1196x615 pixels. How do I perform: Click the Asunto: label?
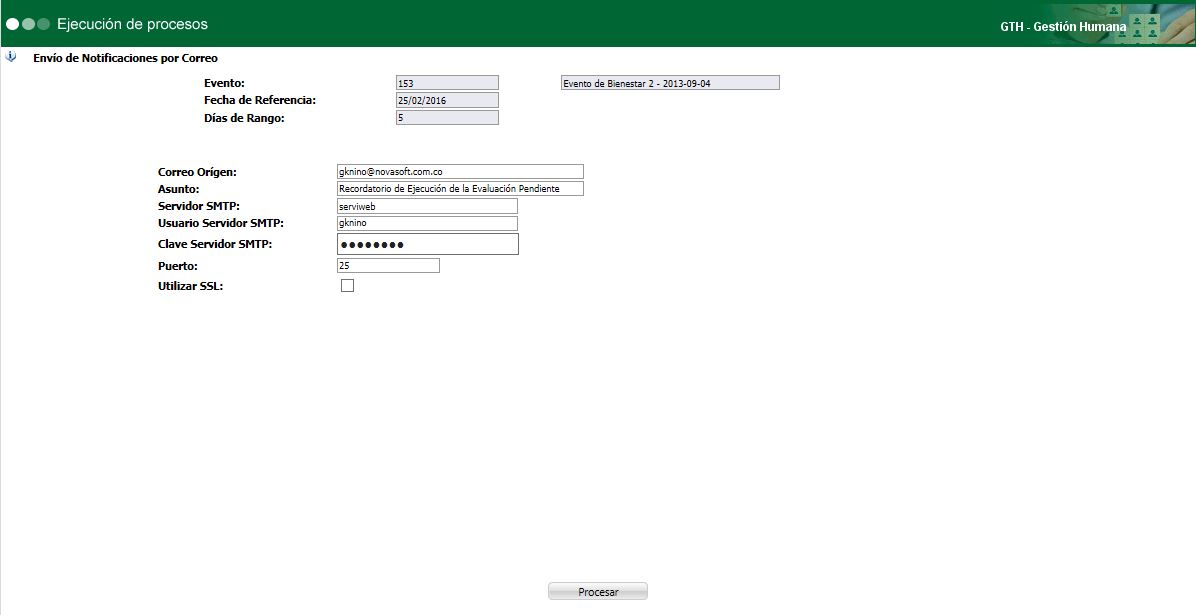(178, 189)
